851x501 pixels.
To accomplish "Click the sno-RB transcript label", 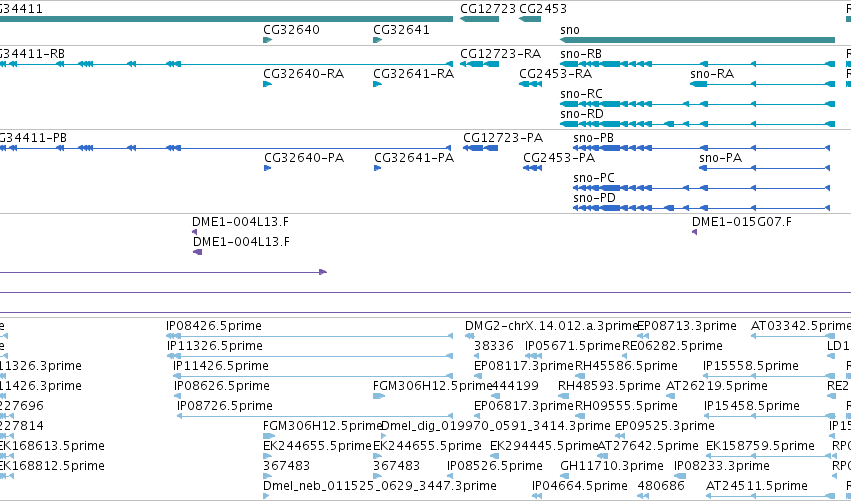I will pyautogui.click(x=581, y=54).
